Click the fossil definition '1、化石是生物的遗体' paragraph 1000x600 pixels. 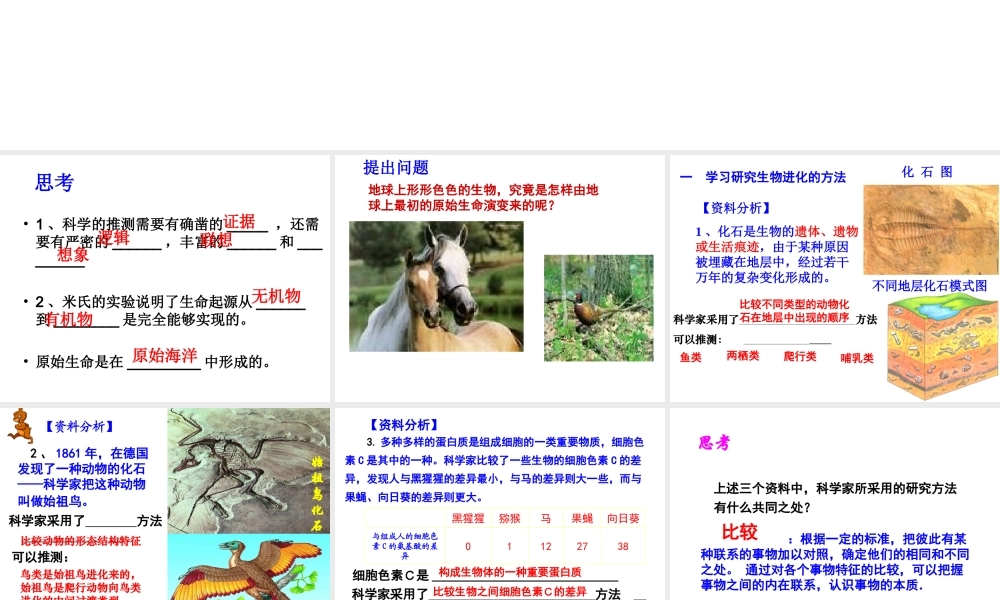coord(777,254)
